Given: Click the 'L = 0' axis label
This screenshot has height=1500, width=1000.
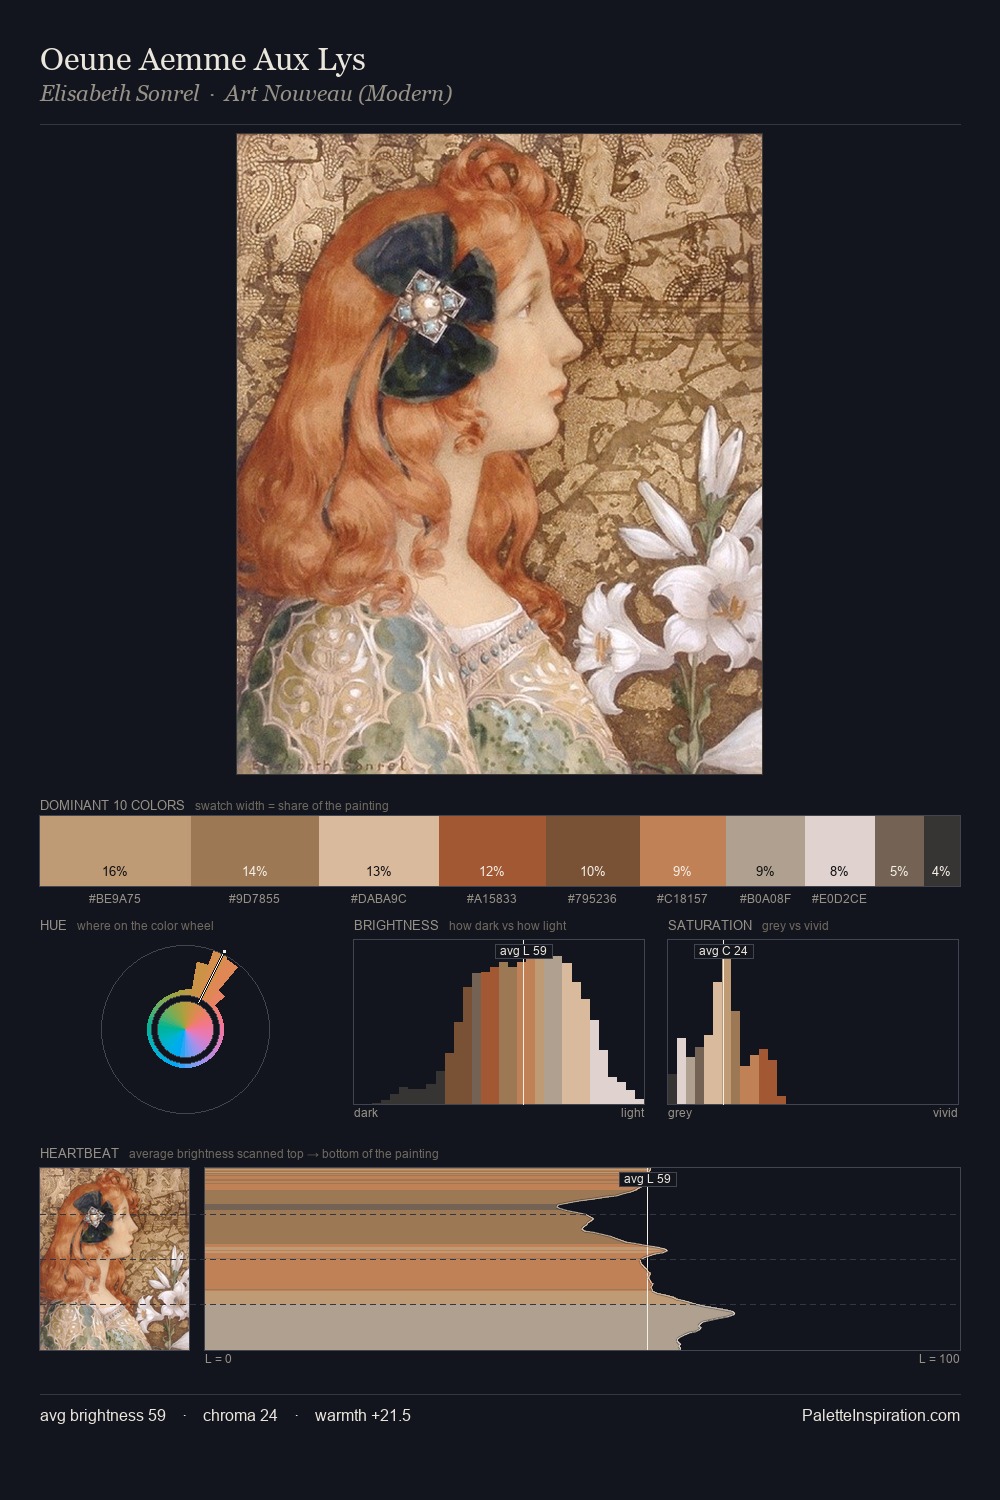Looking at the screenshot, I should click(x=218, y=1359).
